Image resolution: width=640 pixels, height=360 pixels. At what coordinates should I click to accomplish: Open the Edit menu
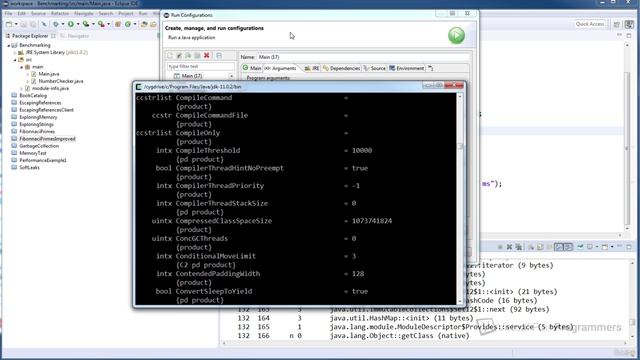(x=21, y=13)
